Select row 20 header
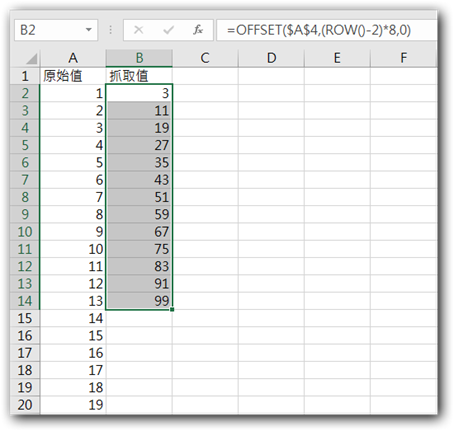 click(25, 405)
